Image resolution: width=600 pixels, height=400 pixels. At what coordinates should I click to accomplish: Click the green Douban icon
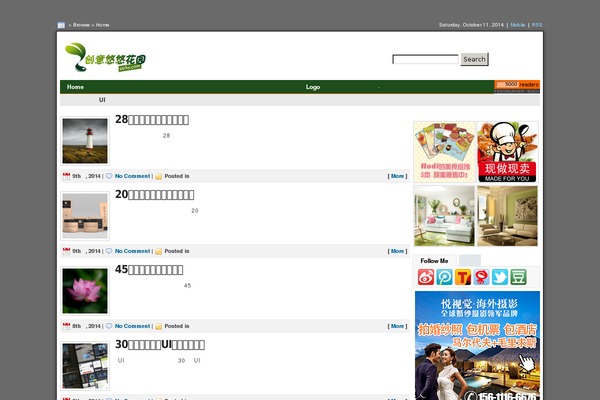point(518,277)
